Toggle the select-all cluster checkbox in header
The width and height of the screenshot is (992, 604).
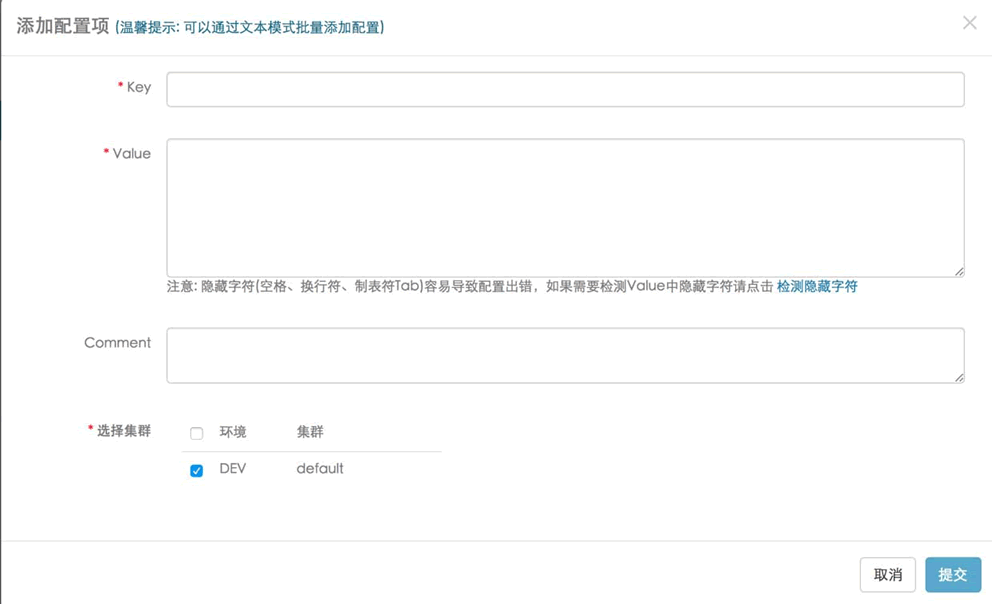[x=197, y=433]
